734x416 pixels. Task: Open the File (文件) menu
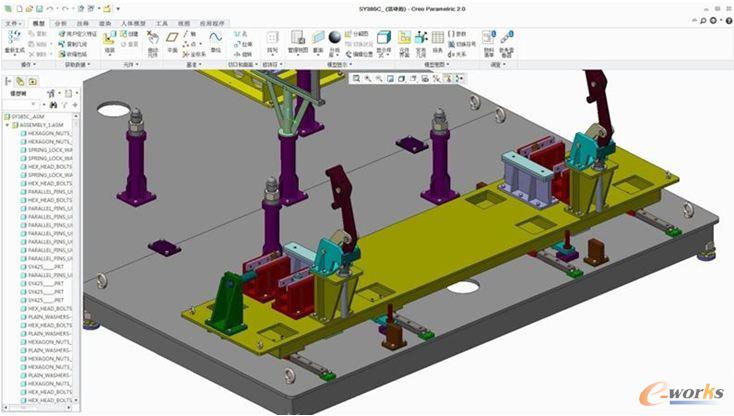coord(12,21)
